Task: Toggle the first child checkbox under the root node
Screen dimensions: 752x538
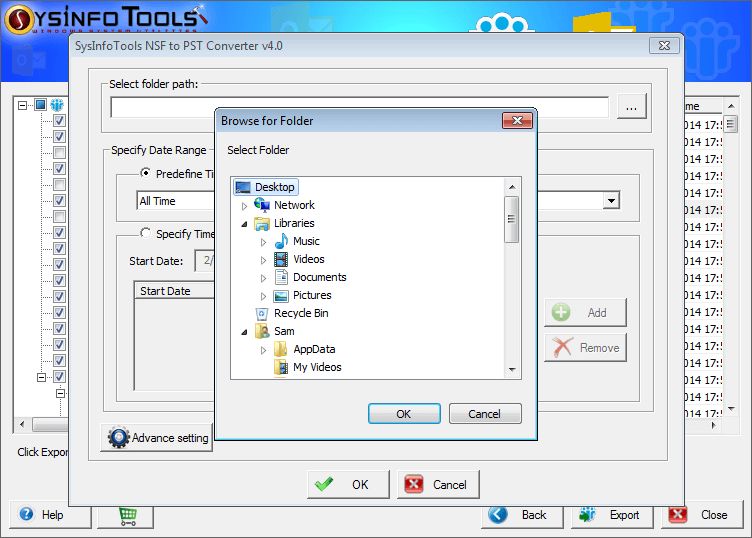Action: tap(59, 120)
